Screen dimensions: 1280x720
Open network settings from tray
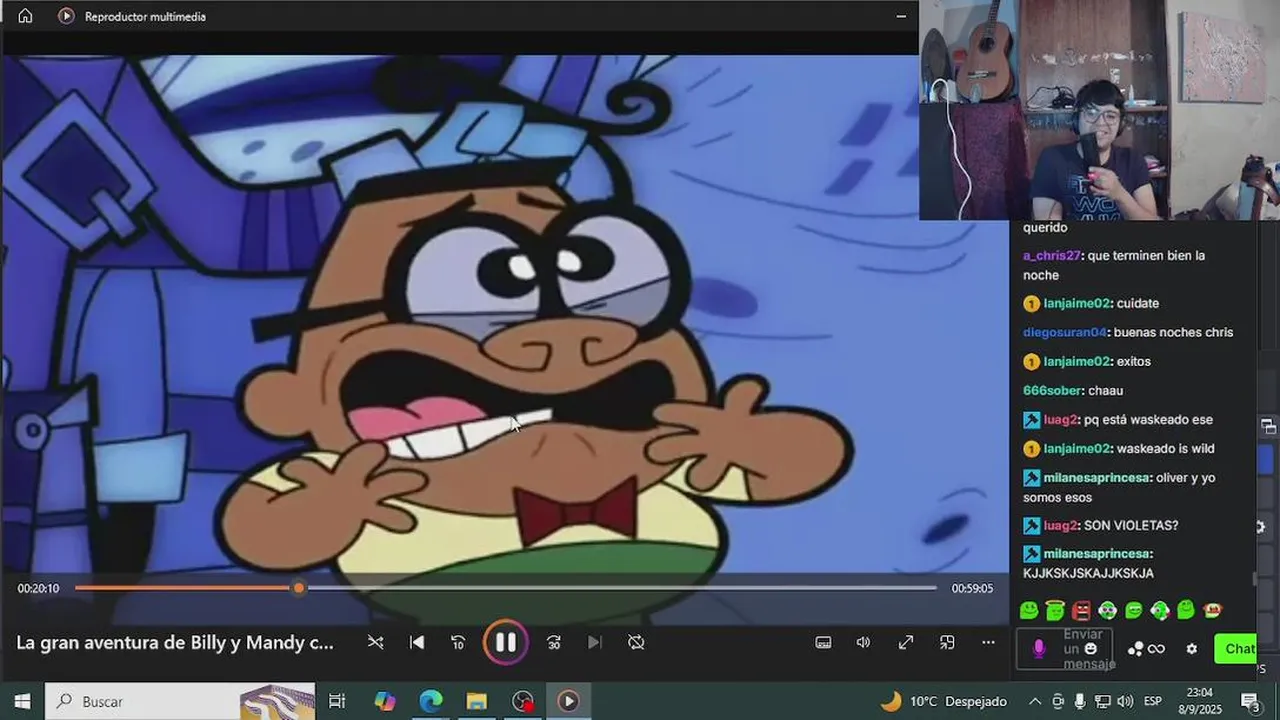pyautogui.click(x=1102, y=701)
